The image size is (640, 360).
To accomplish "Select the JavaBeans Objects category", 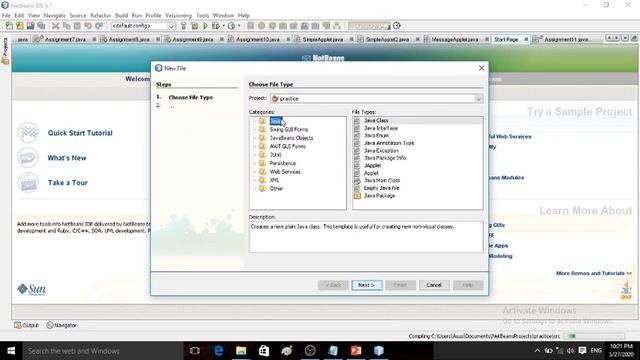I will pyautogui.click(x=291, y=138).
